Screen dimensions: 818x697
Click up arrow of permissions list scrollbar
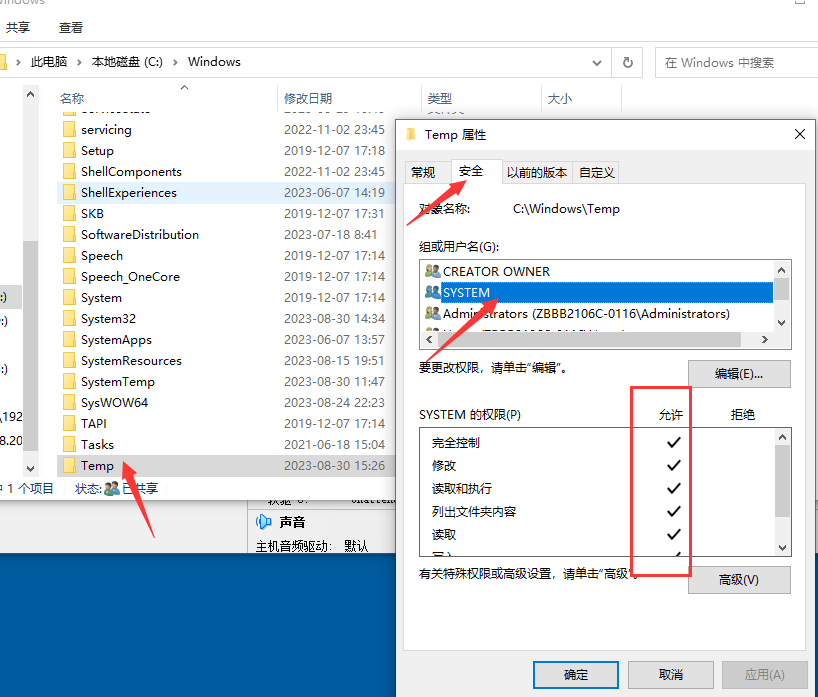pyautogui.click(x=782, y=437)
